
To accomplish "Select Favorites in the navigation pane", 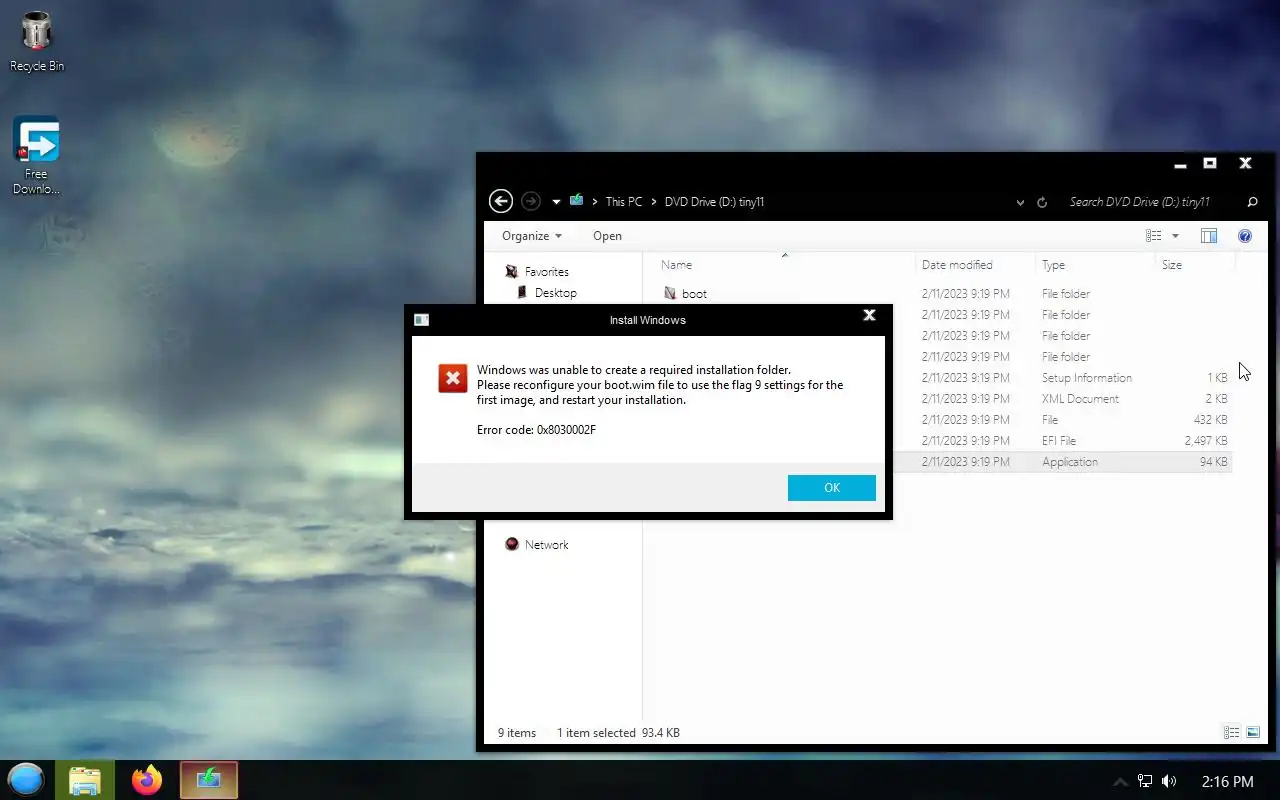I will (x=547, y=272).
